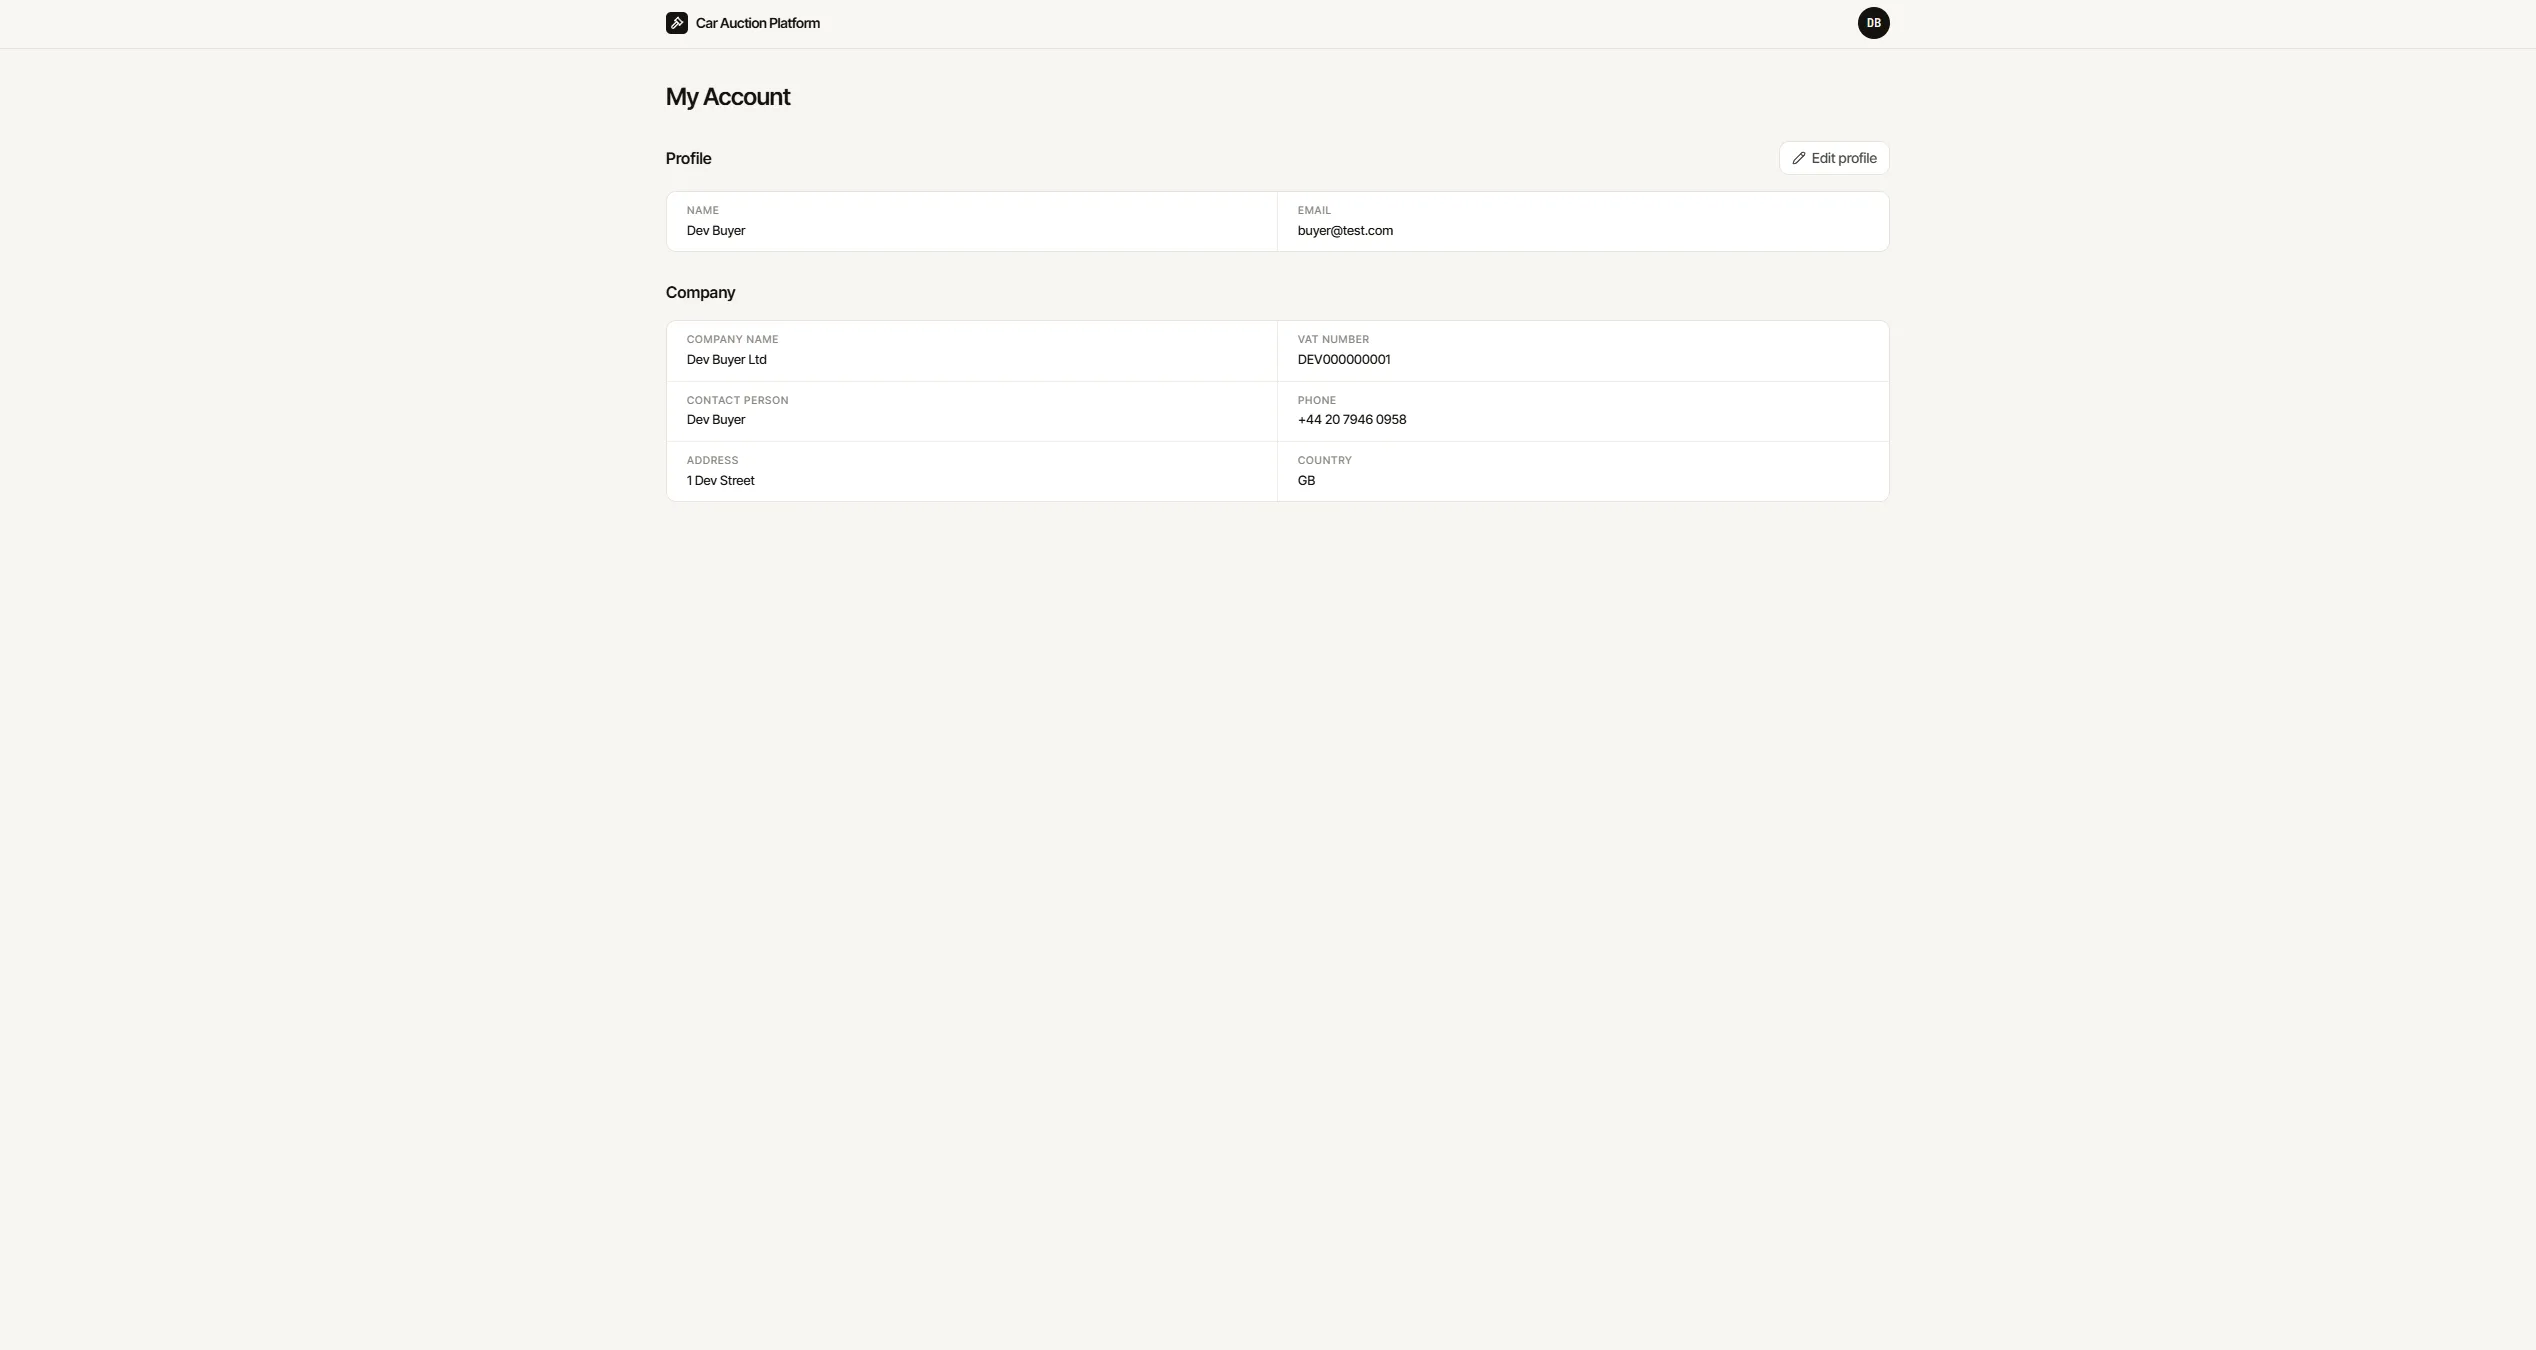
Task: Select the Company section heading
Action: click(700, 292)
